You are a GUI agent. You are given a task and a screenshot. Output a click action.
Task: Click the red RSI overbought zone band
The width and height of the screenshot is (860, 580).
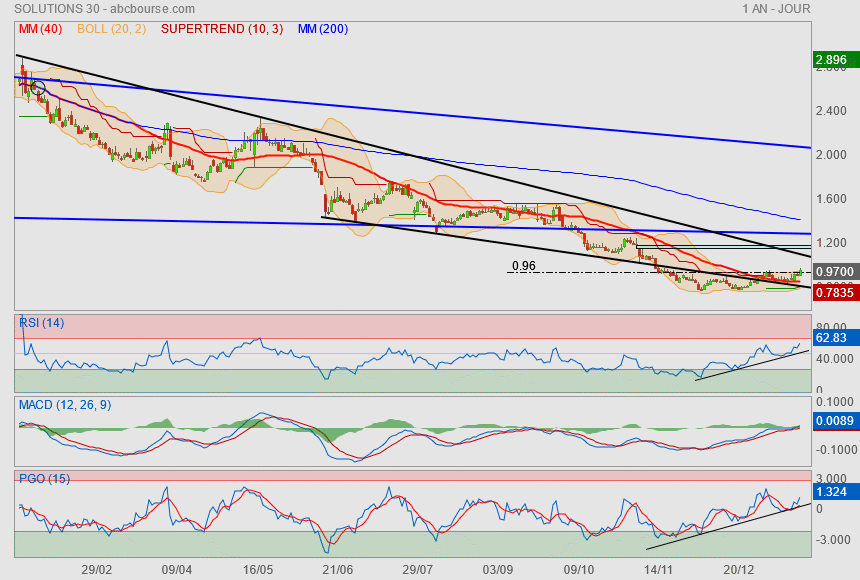[400, 326]
